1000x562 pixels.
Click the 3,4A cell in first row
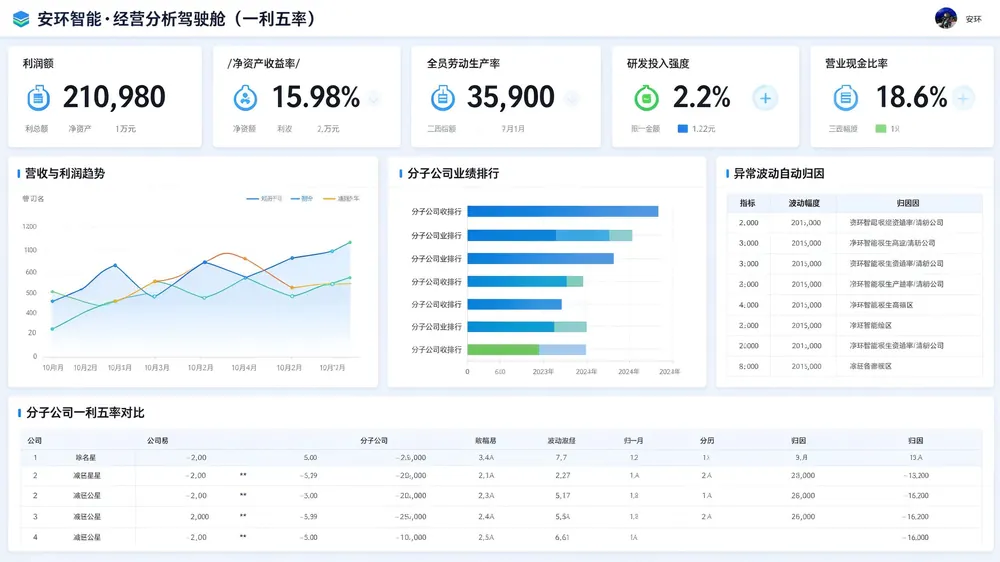tap(486, 457)
